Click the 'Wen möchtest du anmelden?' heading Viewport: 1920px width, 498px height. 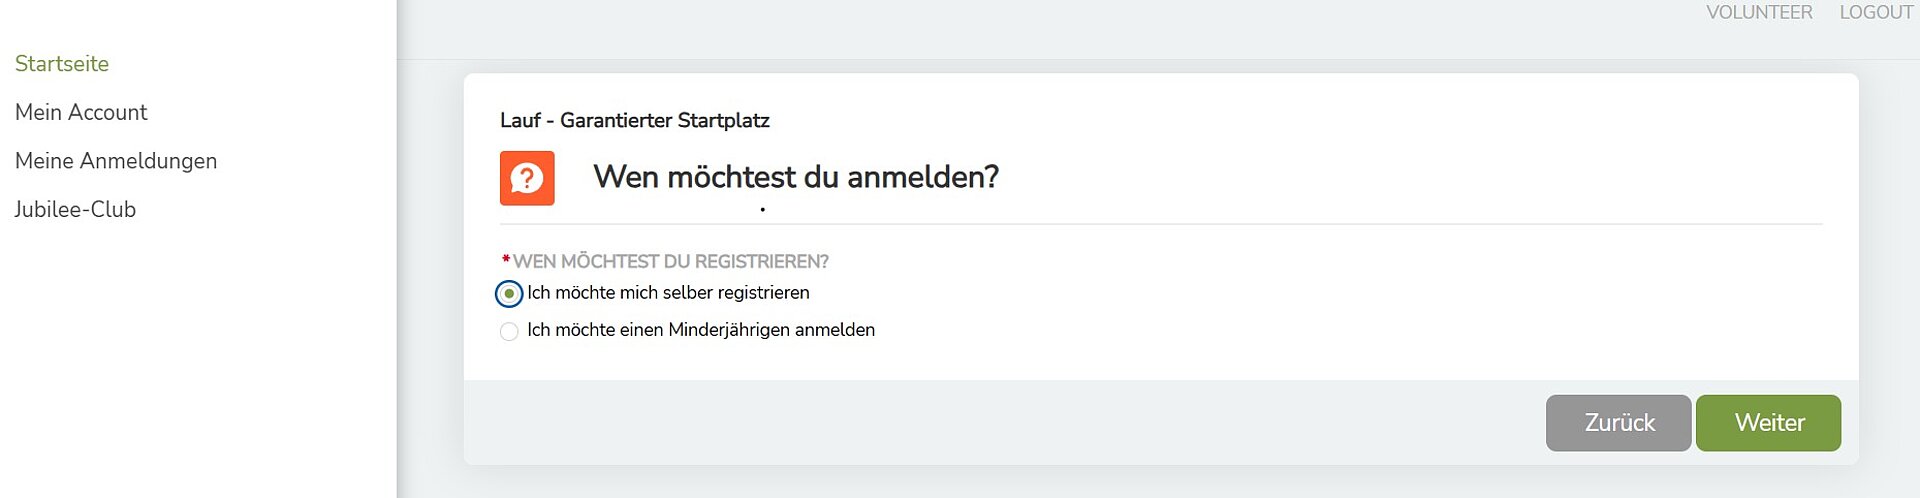(796, 177)
